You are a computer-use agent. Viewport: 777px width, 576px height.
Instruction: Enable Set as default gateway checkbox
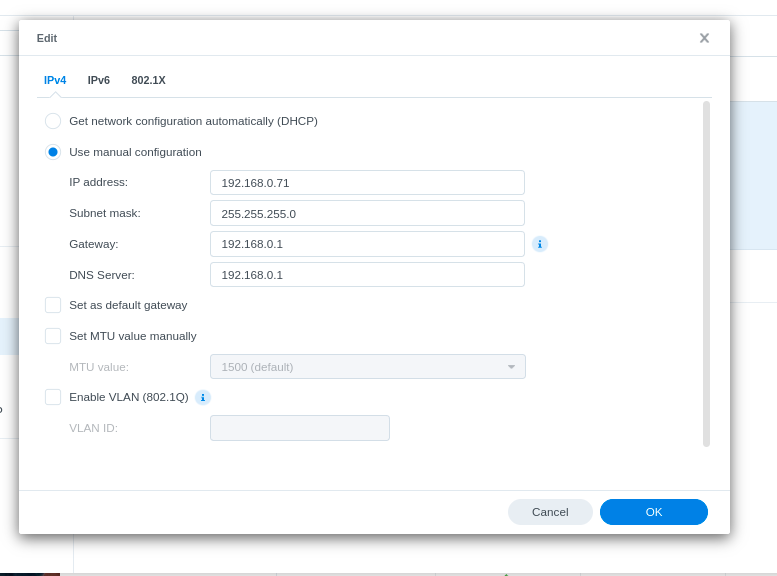pyautogui.click(x=53, y=305)
